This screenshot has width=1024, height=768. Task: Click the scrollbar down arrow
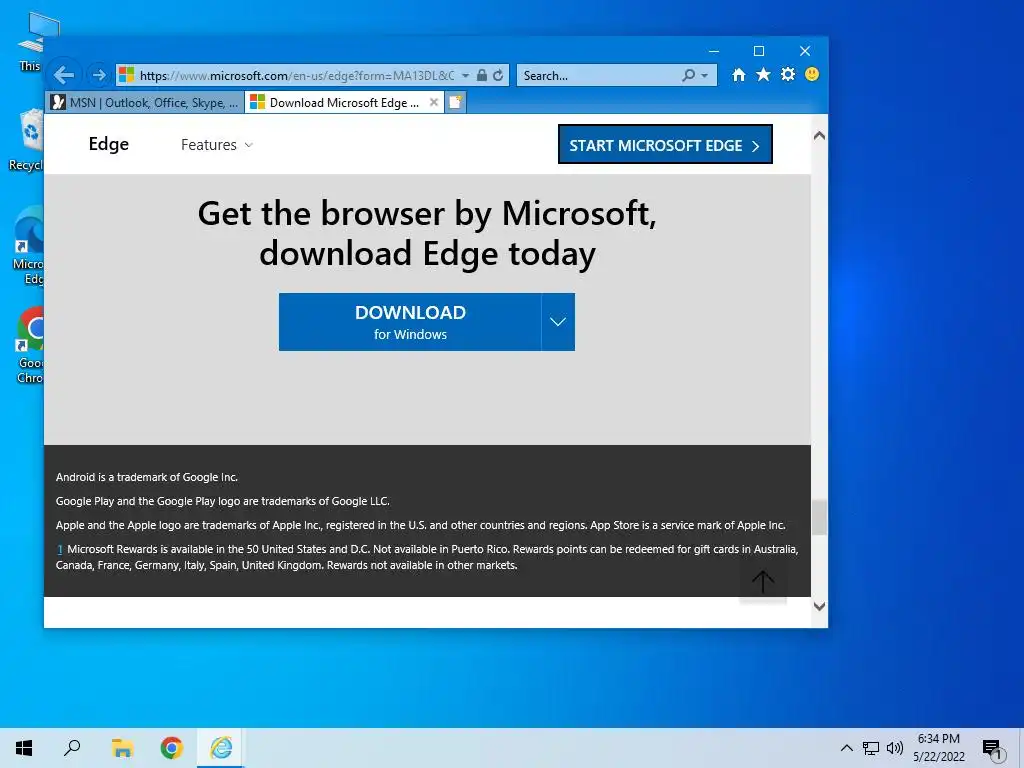(819, 606)
